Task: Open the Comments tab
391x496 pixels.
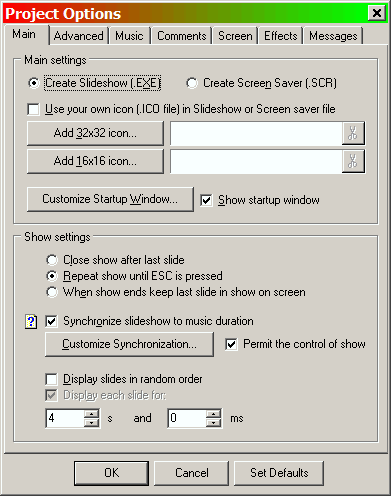Action: point(182,36)
